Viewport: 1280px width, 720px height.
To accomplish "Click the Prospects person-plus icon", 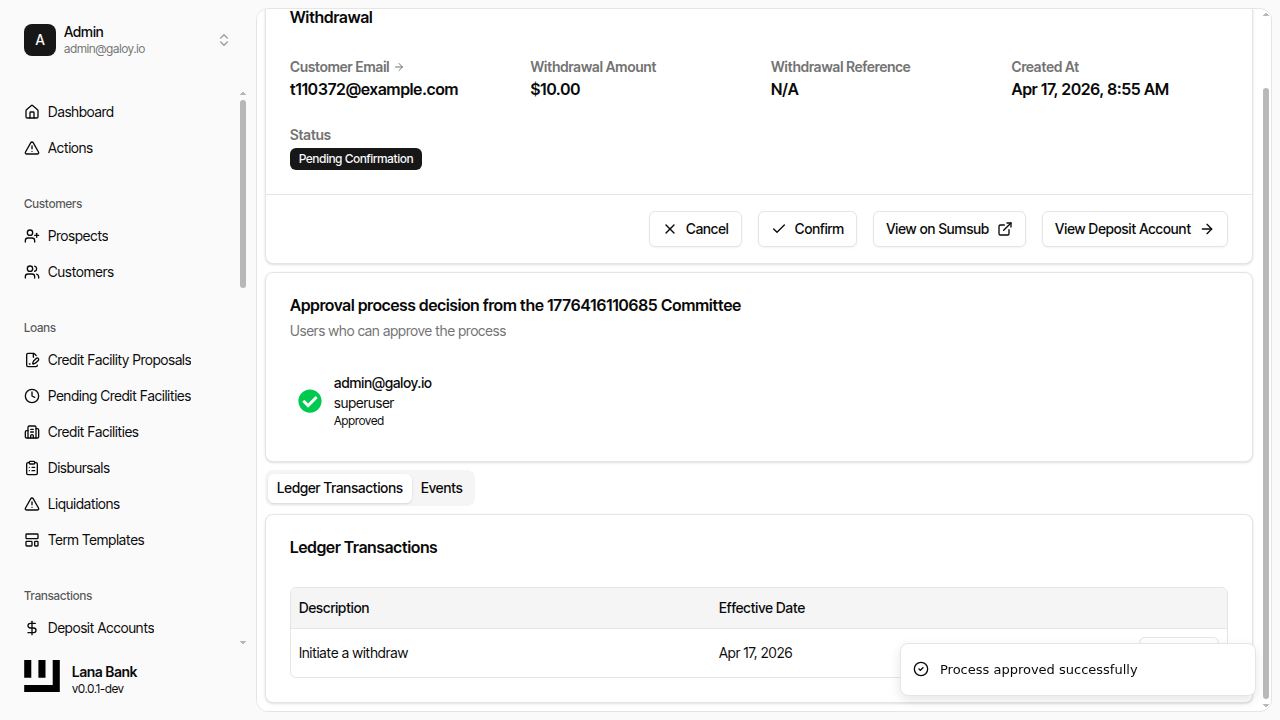I will (32, 236).
